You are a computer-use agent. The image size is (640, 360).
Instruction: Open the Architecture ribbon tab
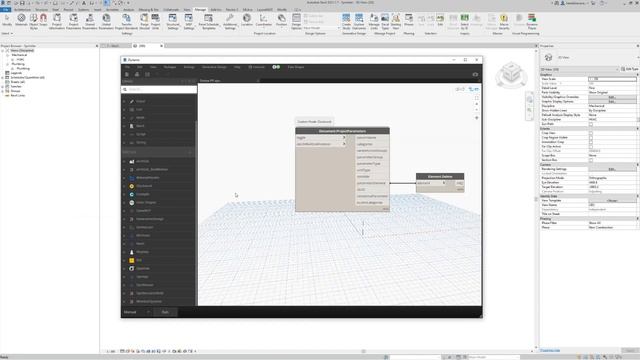point(23,9)
